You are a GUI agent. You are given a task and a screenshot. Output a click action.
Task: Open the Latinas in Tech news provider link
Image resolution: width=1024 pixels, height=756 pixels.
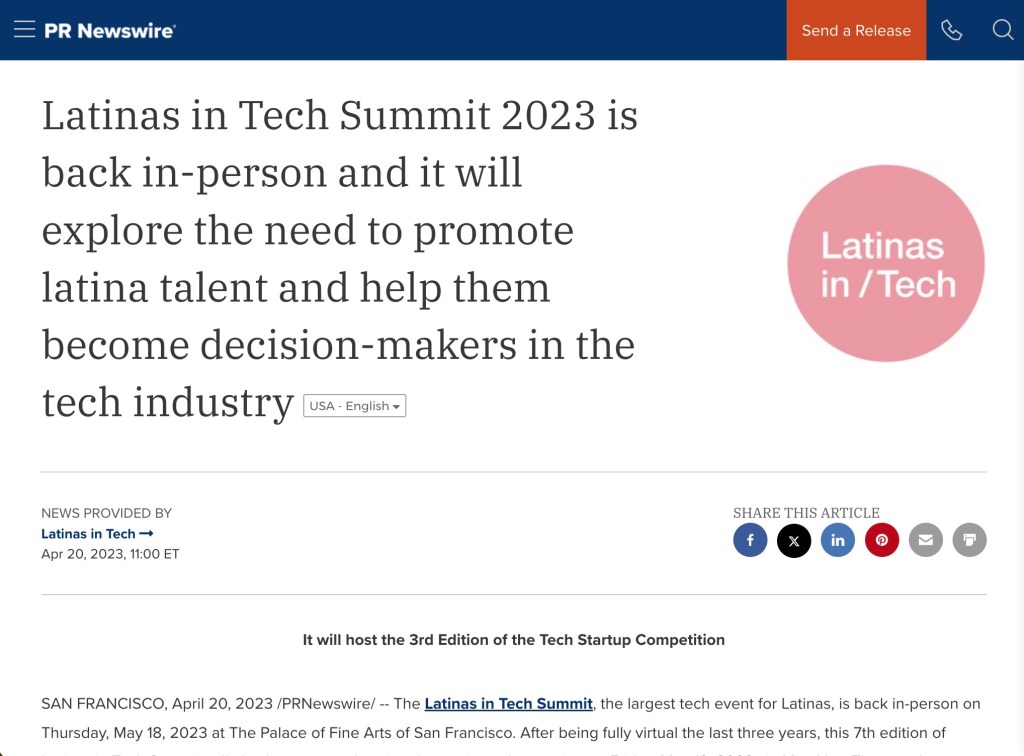pos(97,534)
